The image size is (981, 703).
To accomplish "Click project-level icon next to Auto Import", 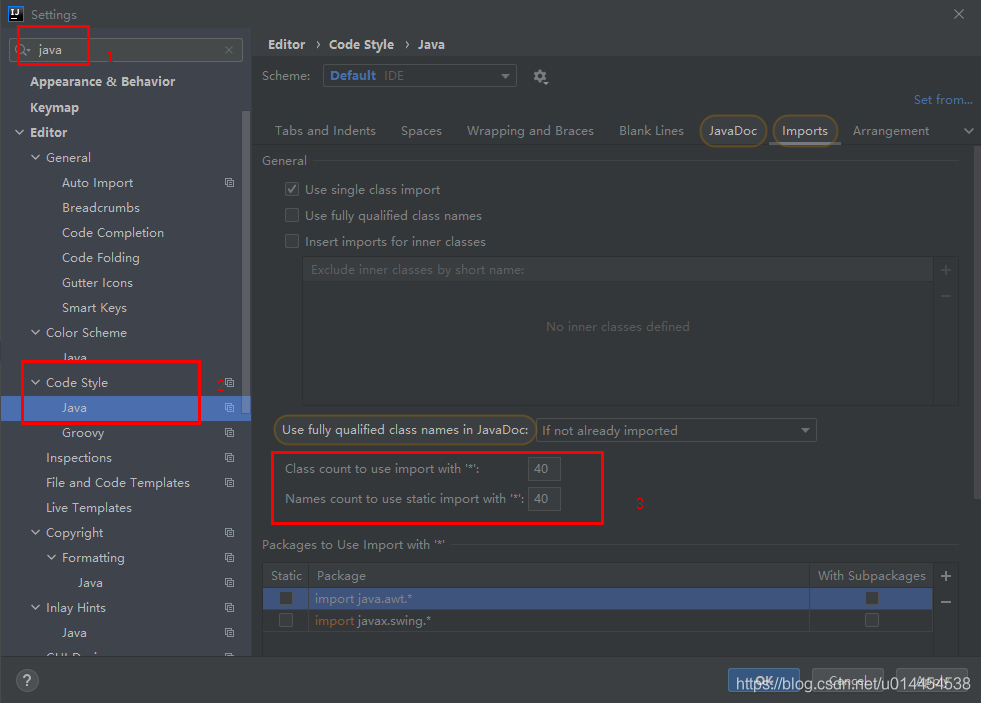I will (x=230, y=183).
